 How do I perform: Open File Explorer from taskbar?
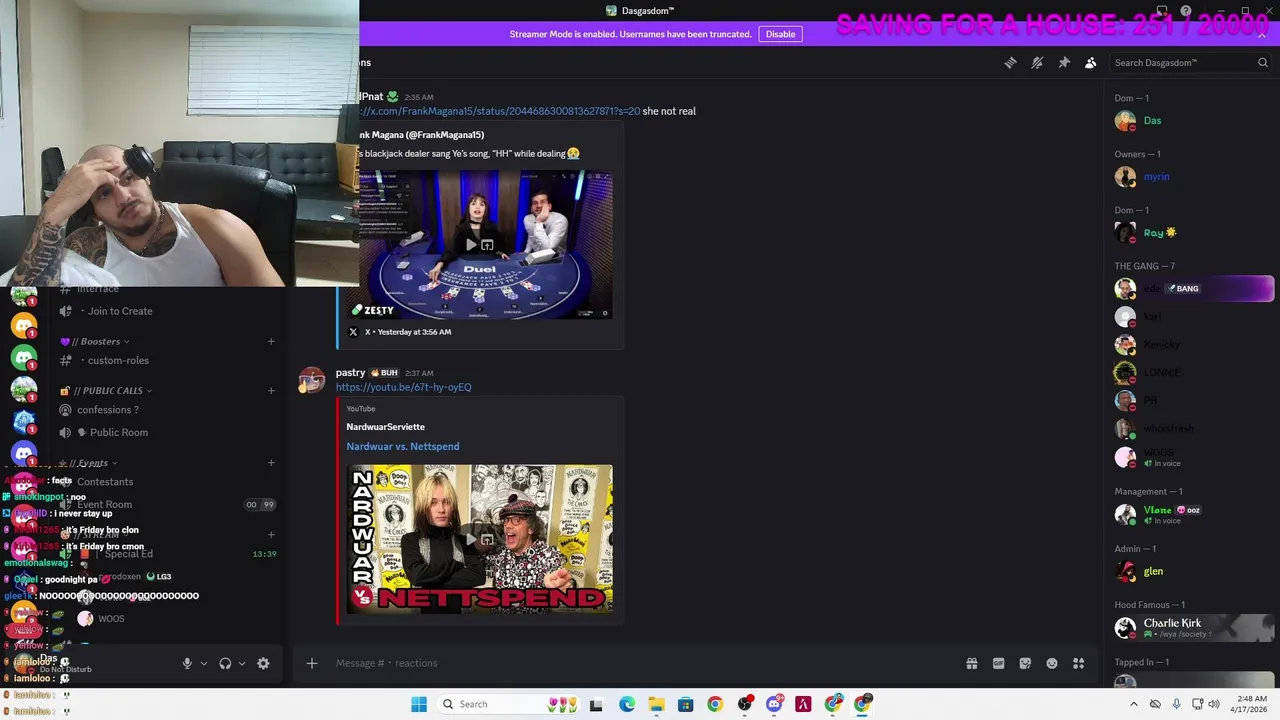click(656, 704)
